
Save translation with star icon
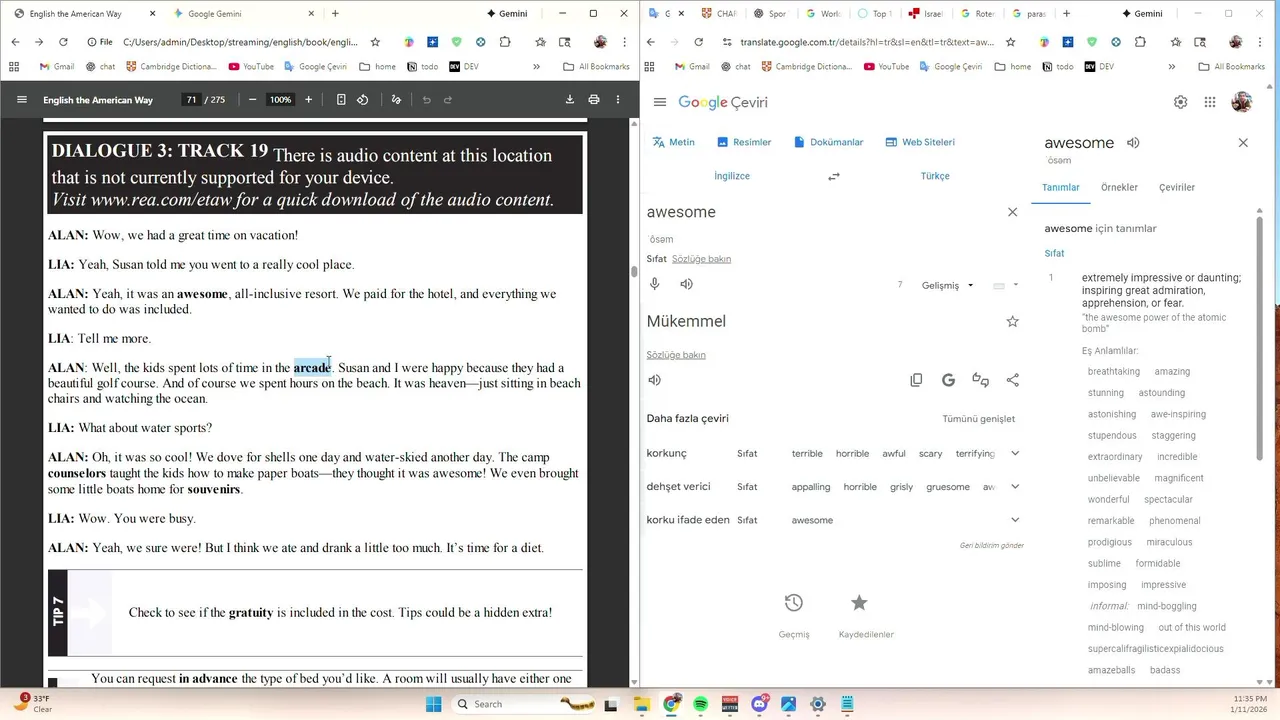coord(1012,321)
